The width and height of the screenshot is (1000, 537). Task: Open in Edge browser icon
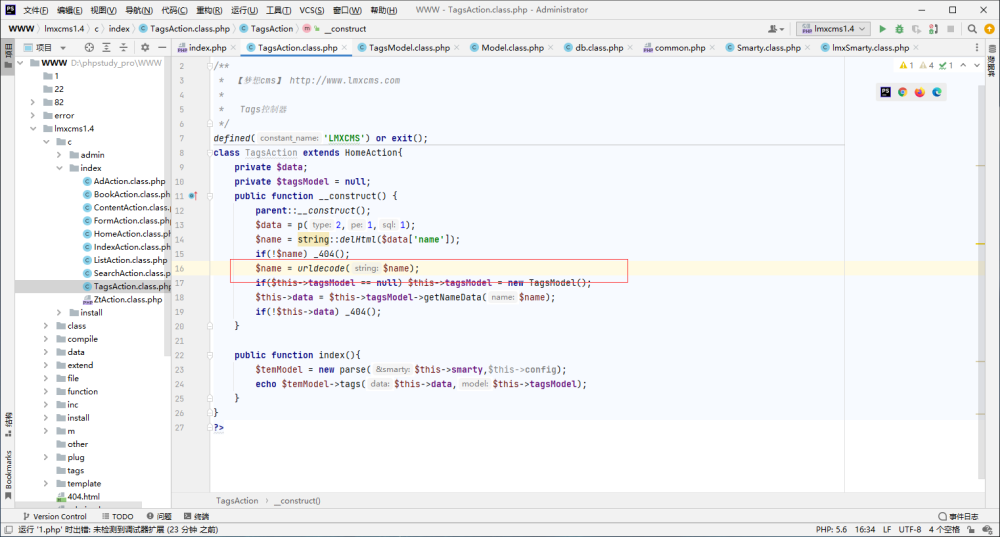point(937,92)
